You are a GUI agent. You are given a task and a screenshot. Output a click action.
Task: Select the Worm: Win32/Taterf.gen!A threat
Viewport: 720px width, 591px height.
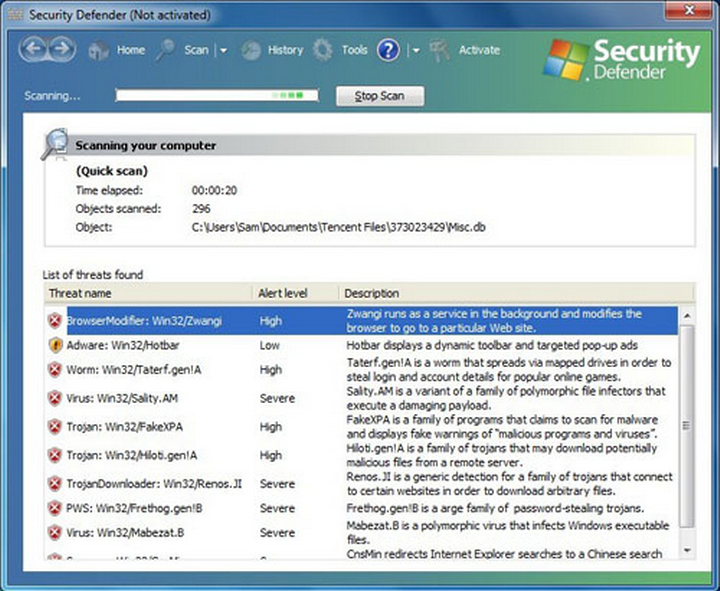(x=134, y=370)
